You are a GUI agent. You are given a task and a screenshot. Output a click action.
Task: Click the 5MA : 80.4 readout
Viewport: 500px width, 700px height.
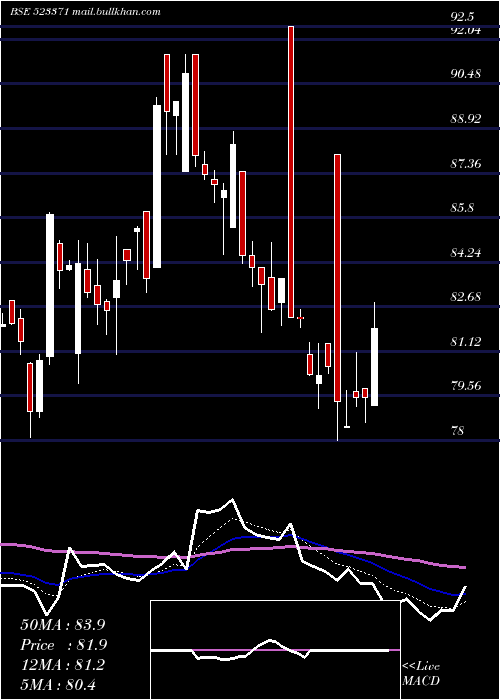click(x=58, y=684)
